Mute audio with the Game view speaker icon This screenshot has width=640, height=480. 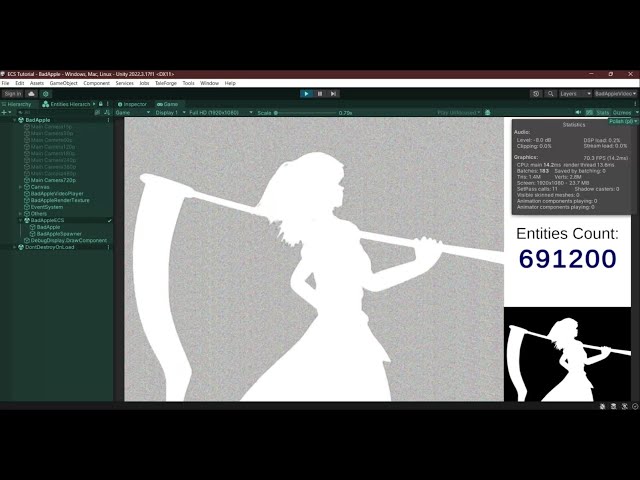coord(578,112)
